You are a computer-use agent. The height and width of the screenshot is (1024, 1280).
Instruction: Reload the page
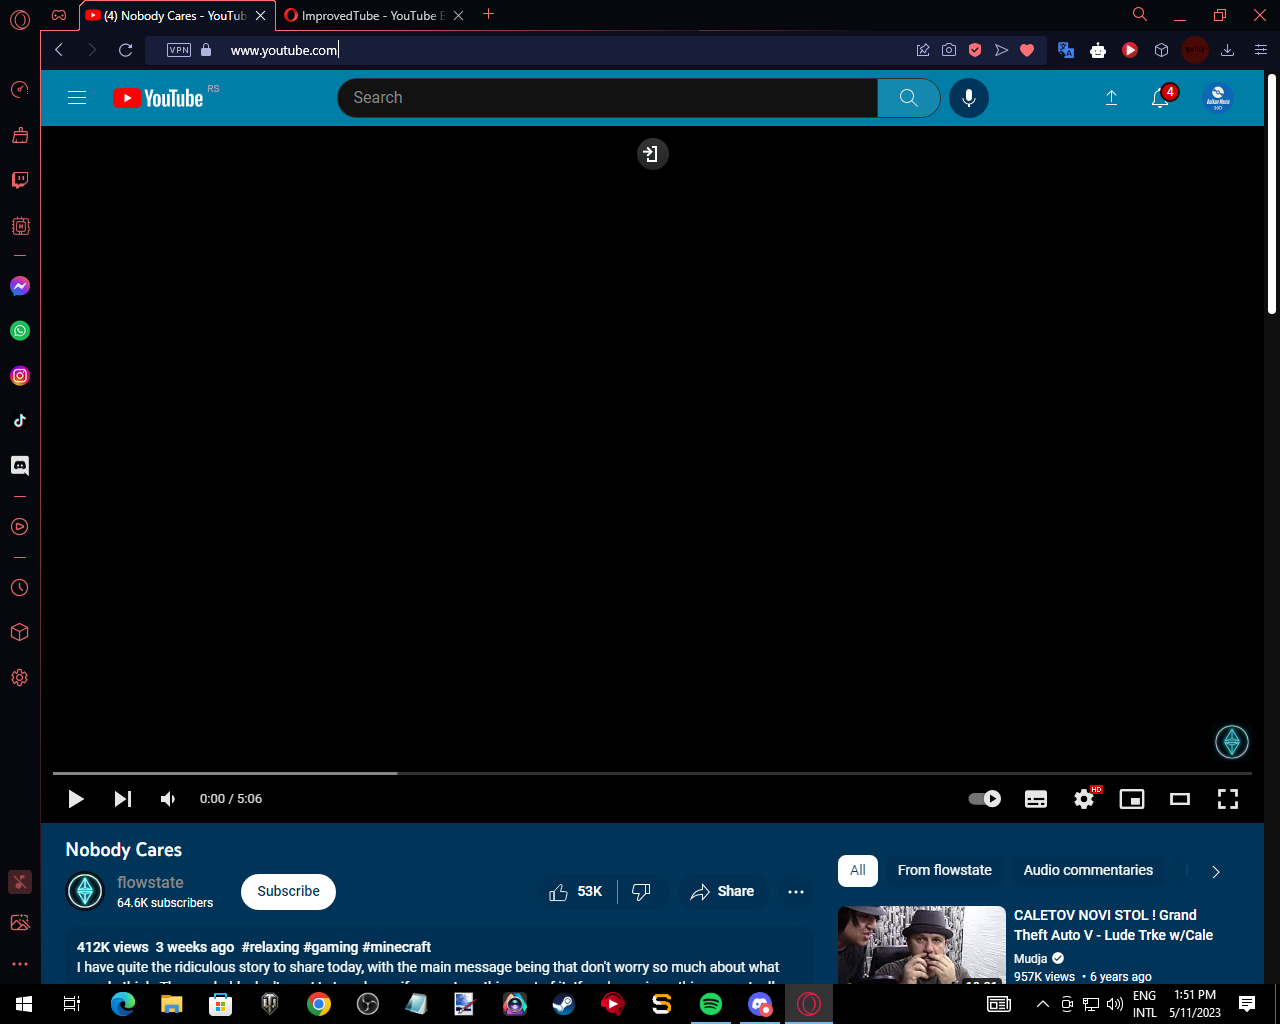125,50
